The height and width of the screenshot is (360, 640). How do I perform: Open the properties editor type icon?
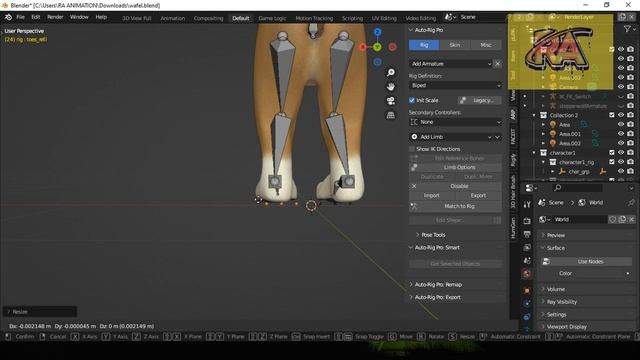tap(530, 188)
